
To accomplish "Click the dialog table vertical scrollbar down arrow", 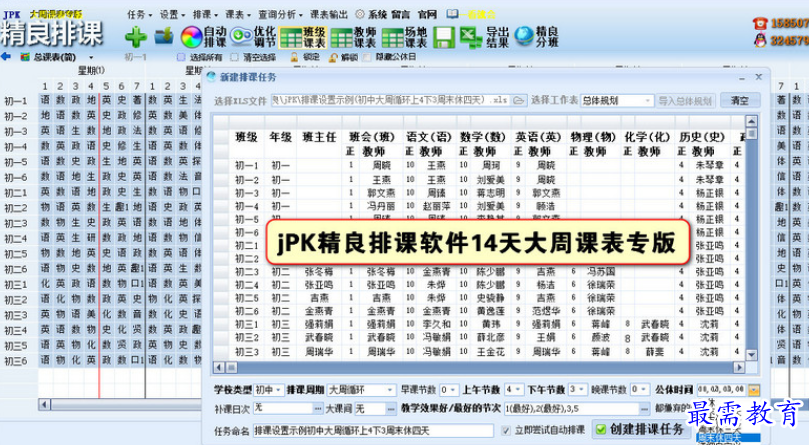I will click(751, 355).
